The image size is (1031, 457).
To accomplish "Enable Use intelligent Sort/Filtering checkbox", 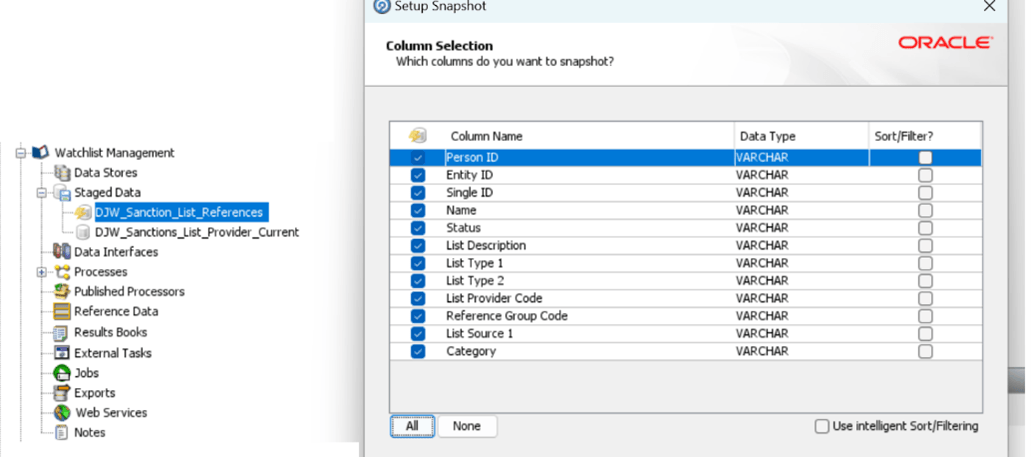I will 822,426.
